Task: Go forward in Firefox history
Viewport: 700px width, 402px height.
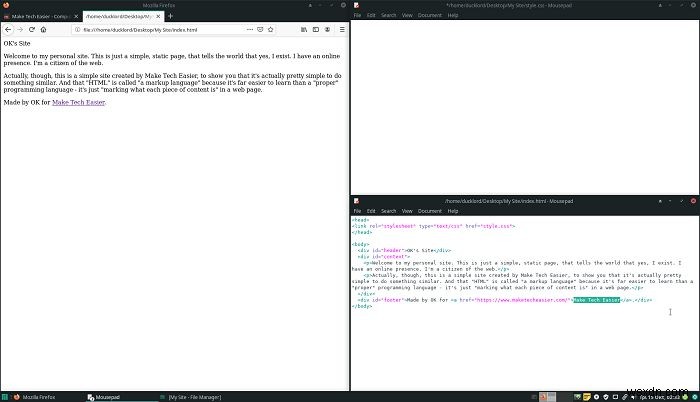Action: point(20,29)
